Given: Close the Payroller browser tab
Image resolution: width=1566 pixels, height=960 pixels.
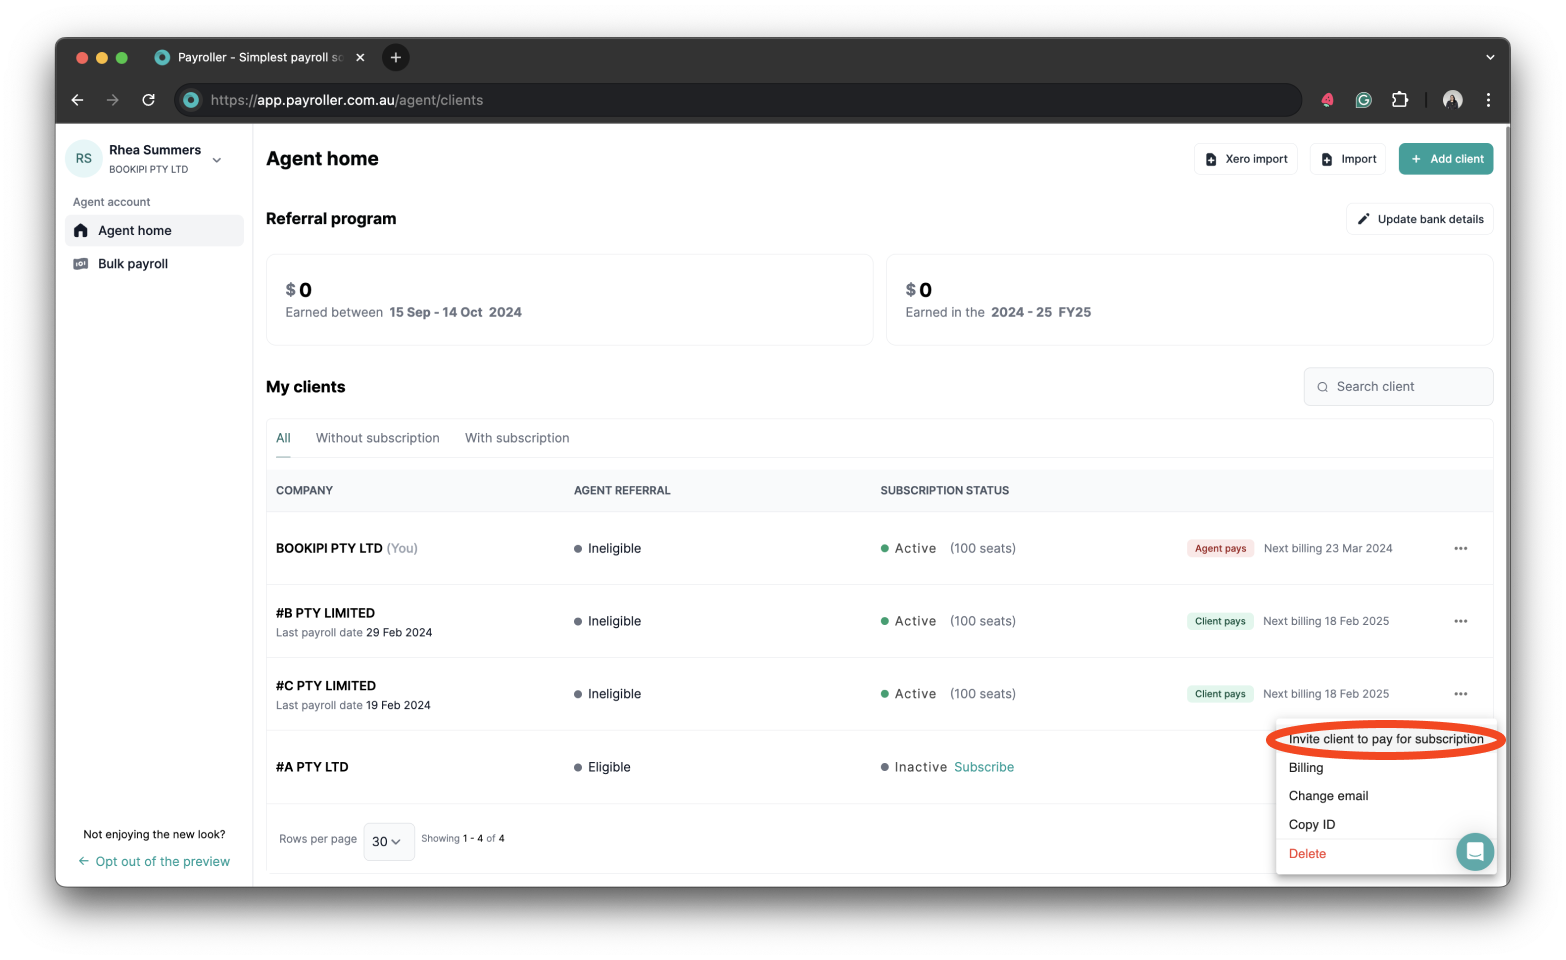Looking at the screenshot, I should click(x=360, y=57).
